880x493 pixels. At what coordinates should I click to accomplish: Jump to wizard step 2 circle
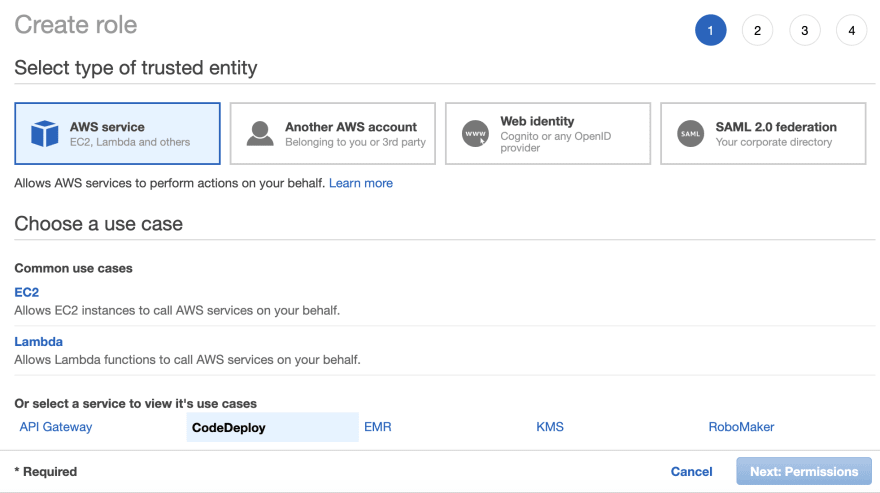click(x=758, y=30)
